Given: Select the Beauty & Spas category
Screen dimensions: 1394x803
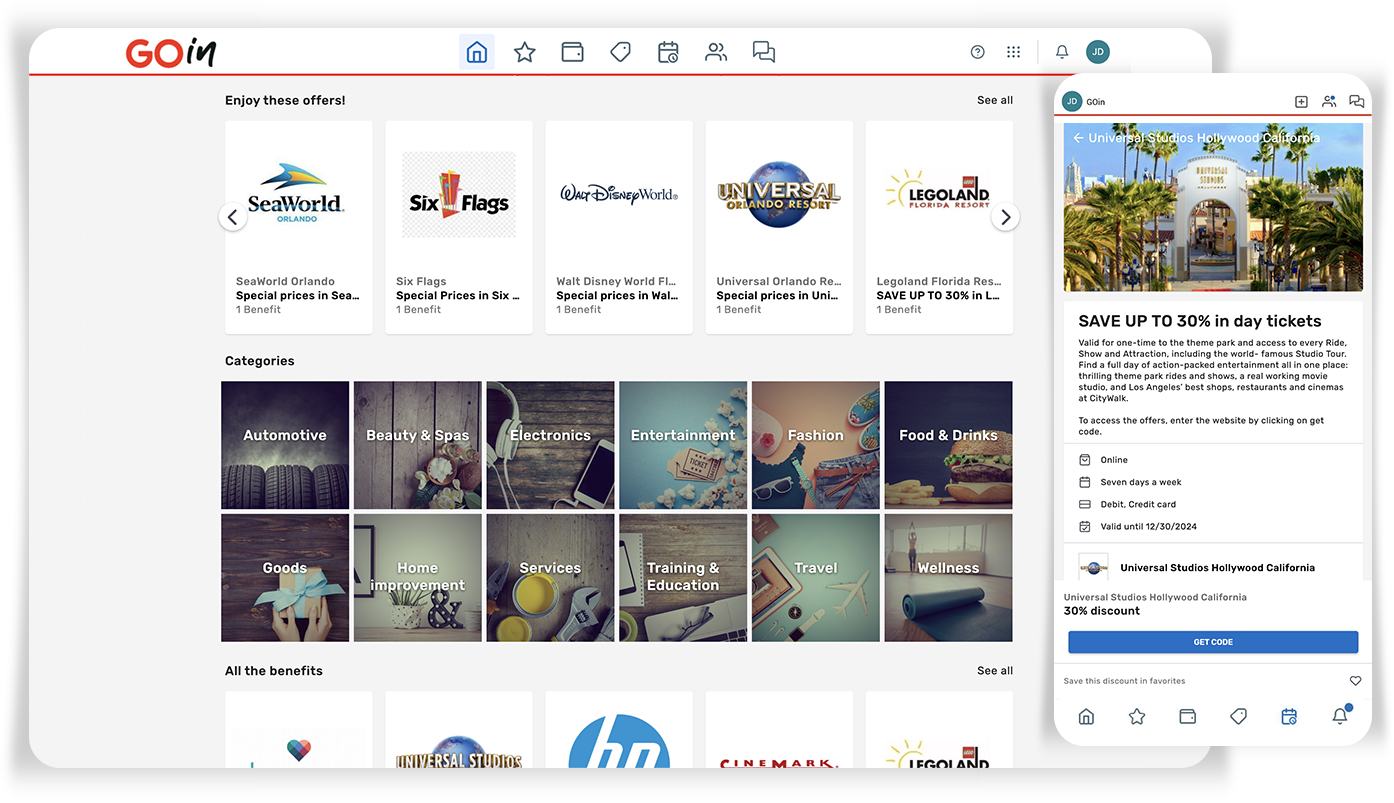Looking at the screenshot, I should tap(418, 445).
